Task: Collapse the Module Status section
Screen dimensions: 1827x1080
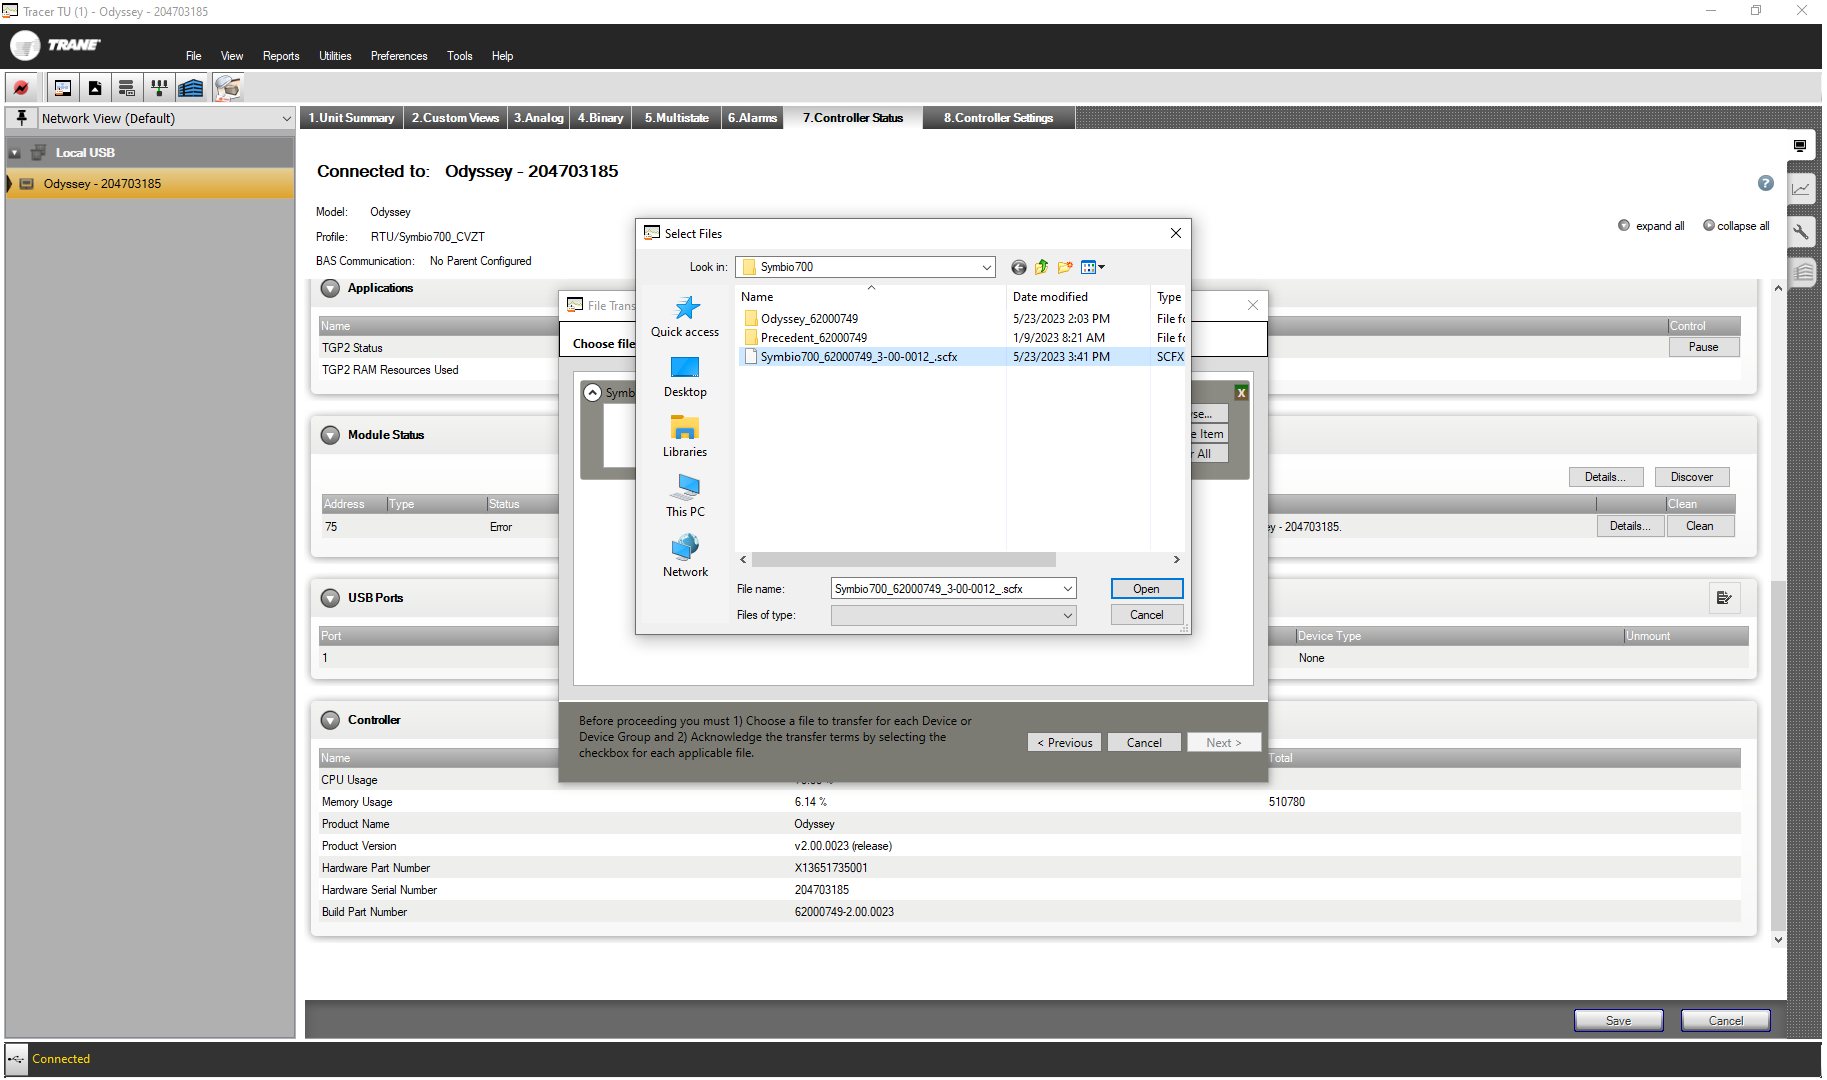Action: tap(330, 435)
